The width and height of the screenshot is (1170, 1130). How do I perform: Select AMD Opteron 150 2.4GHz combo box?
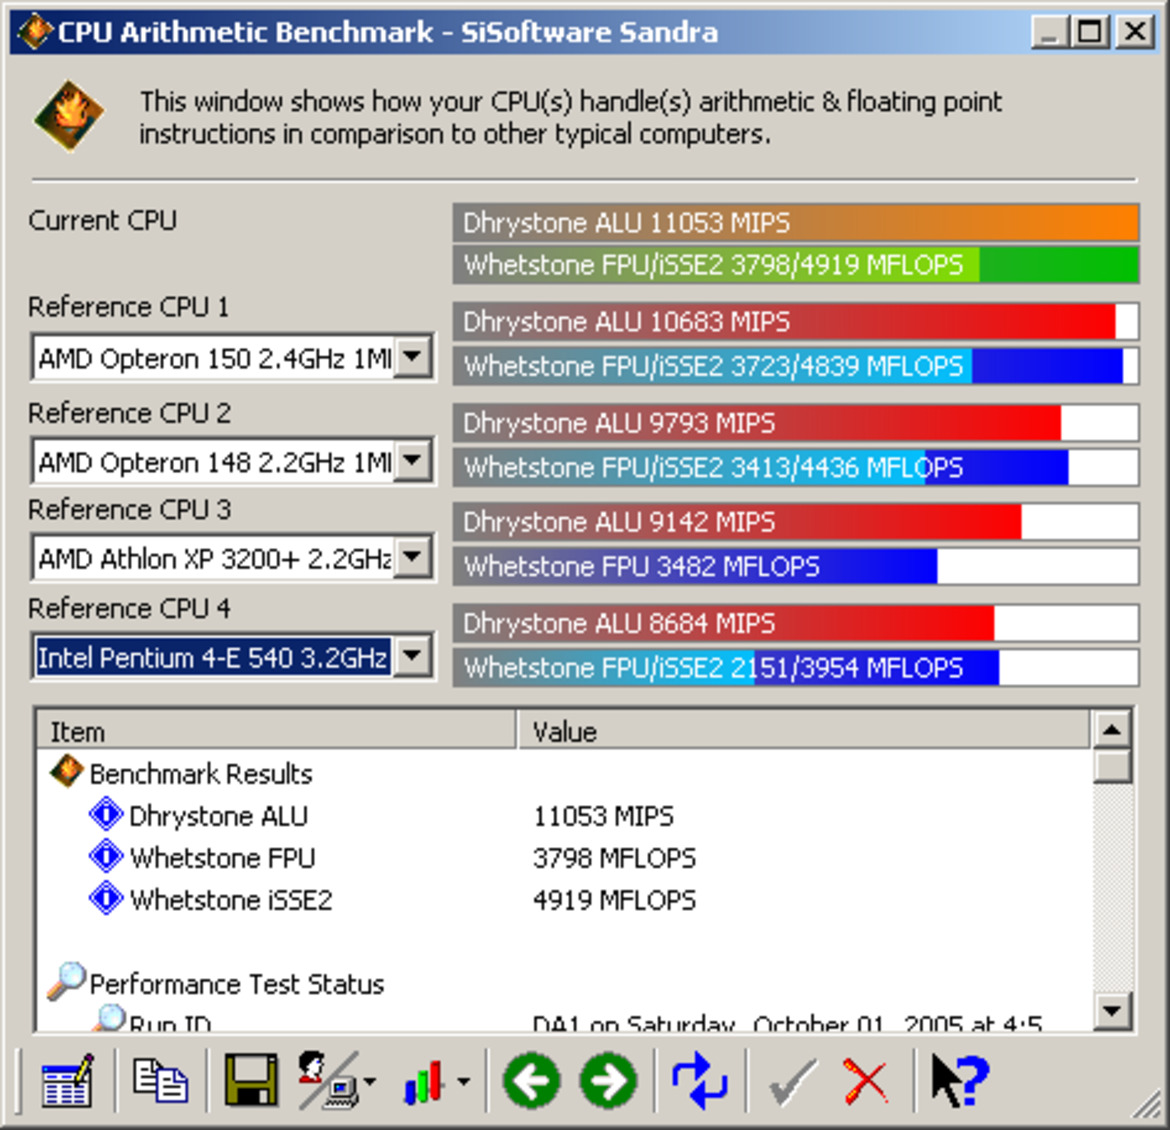232,358
